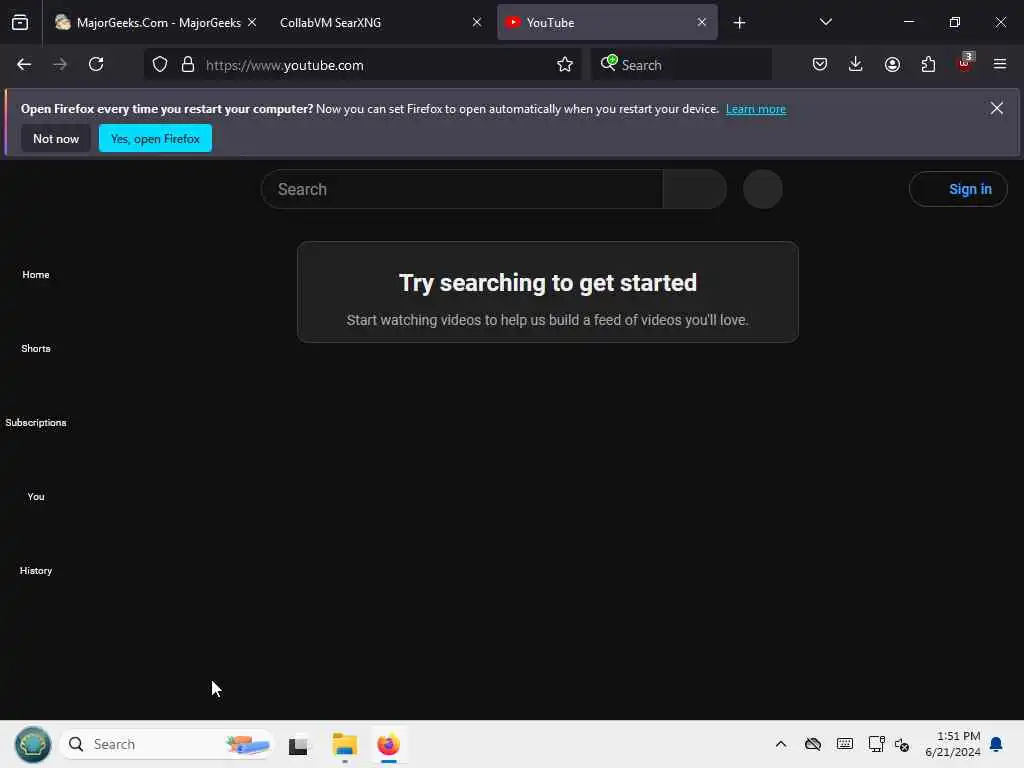The image size is (1024, 768).
Task: Sign in to YouTube
Action: pos(958,189)
